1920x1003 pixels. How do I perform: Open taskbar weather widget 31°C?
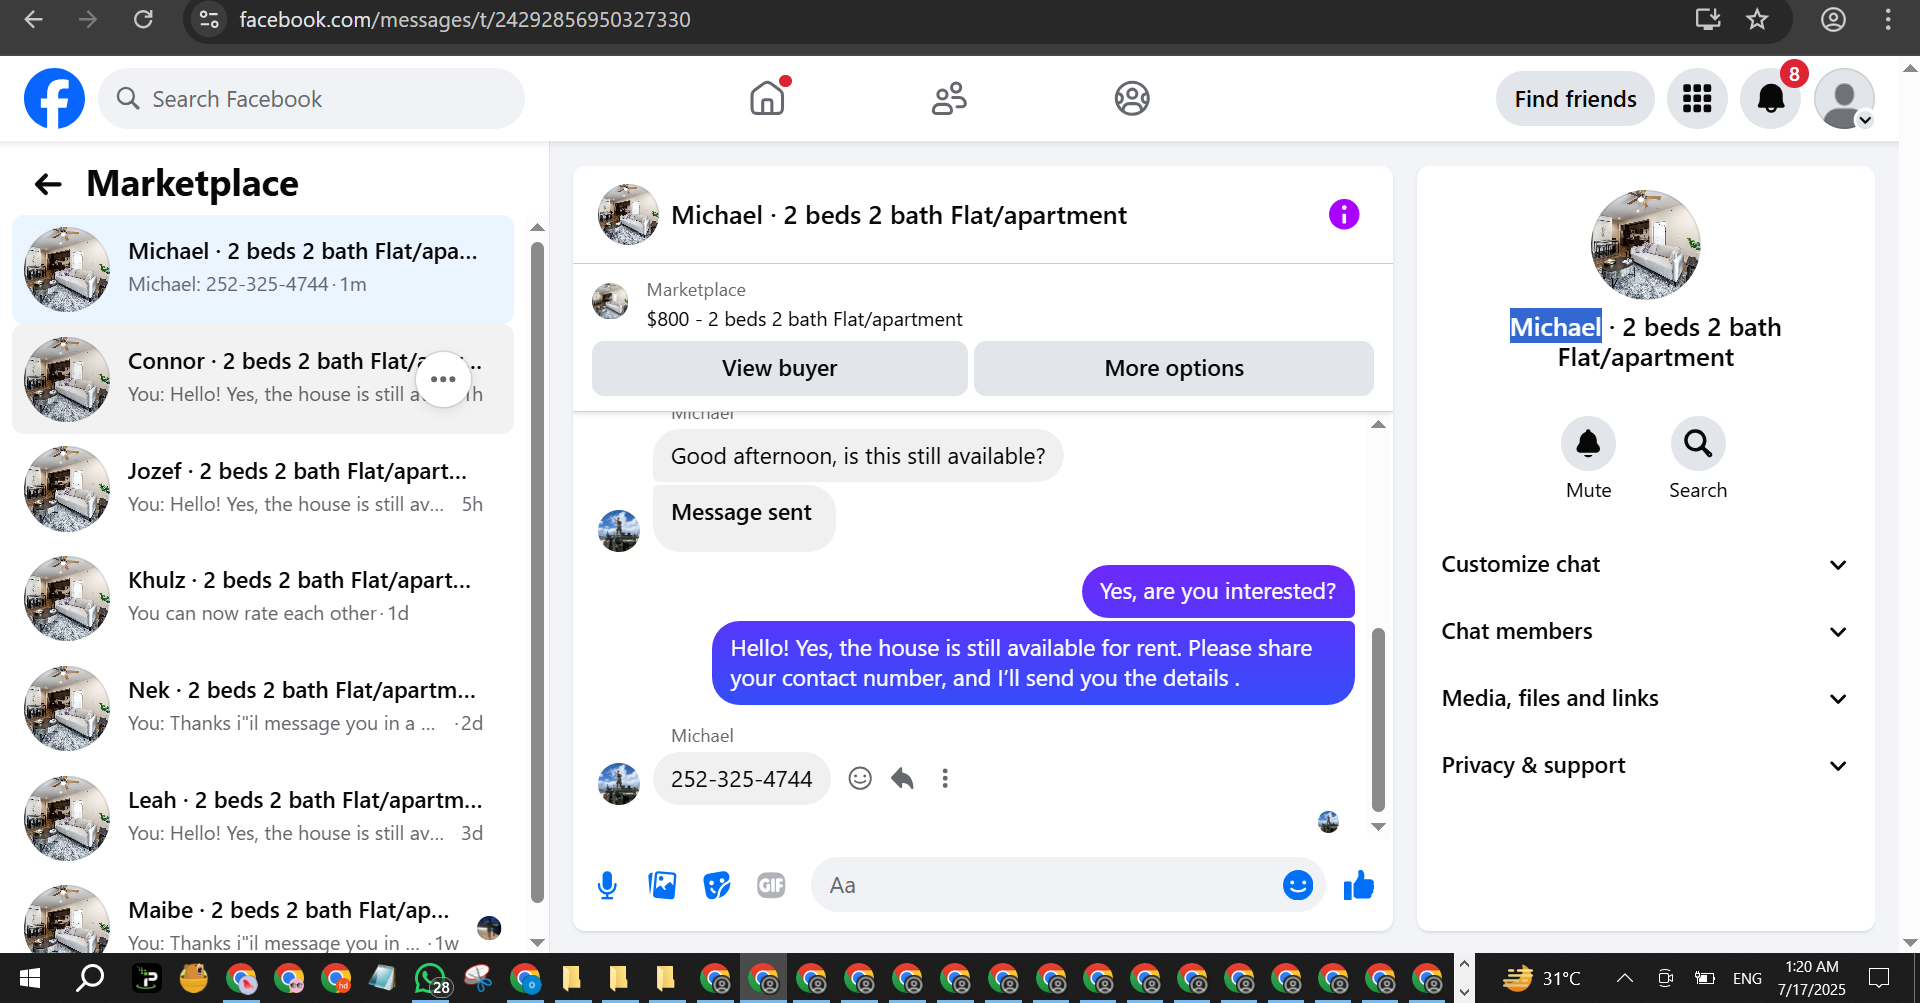(1542, 978)
